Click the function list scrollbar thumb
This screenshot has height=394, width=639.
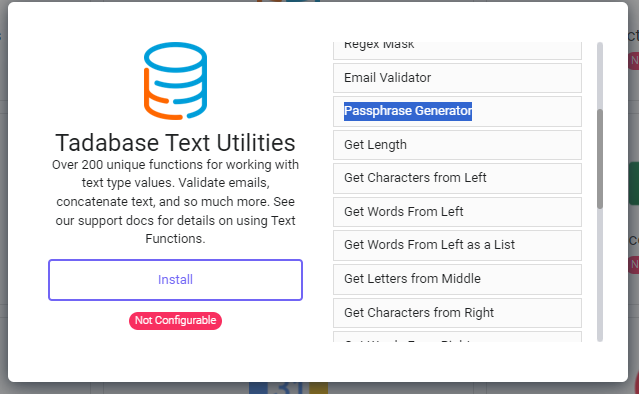tap(600, 159)
